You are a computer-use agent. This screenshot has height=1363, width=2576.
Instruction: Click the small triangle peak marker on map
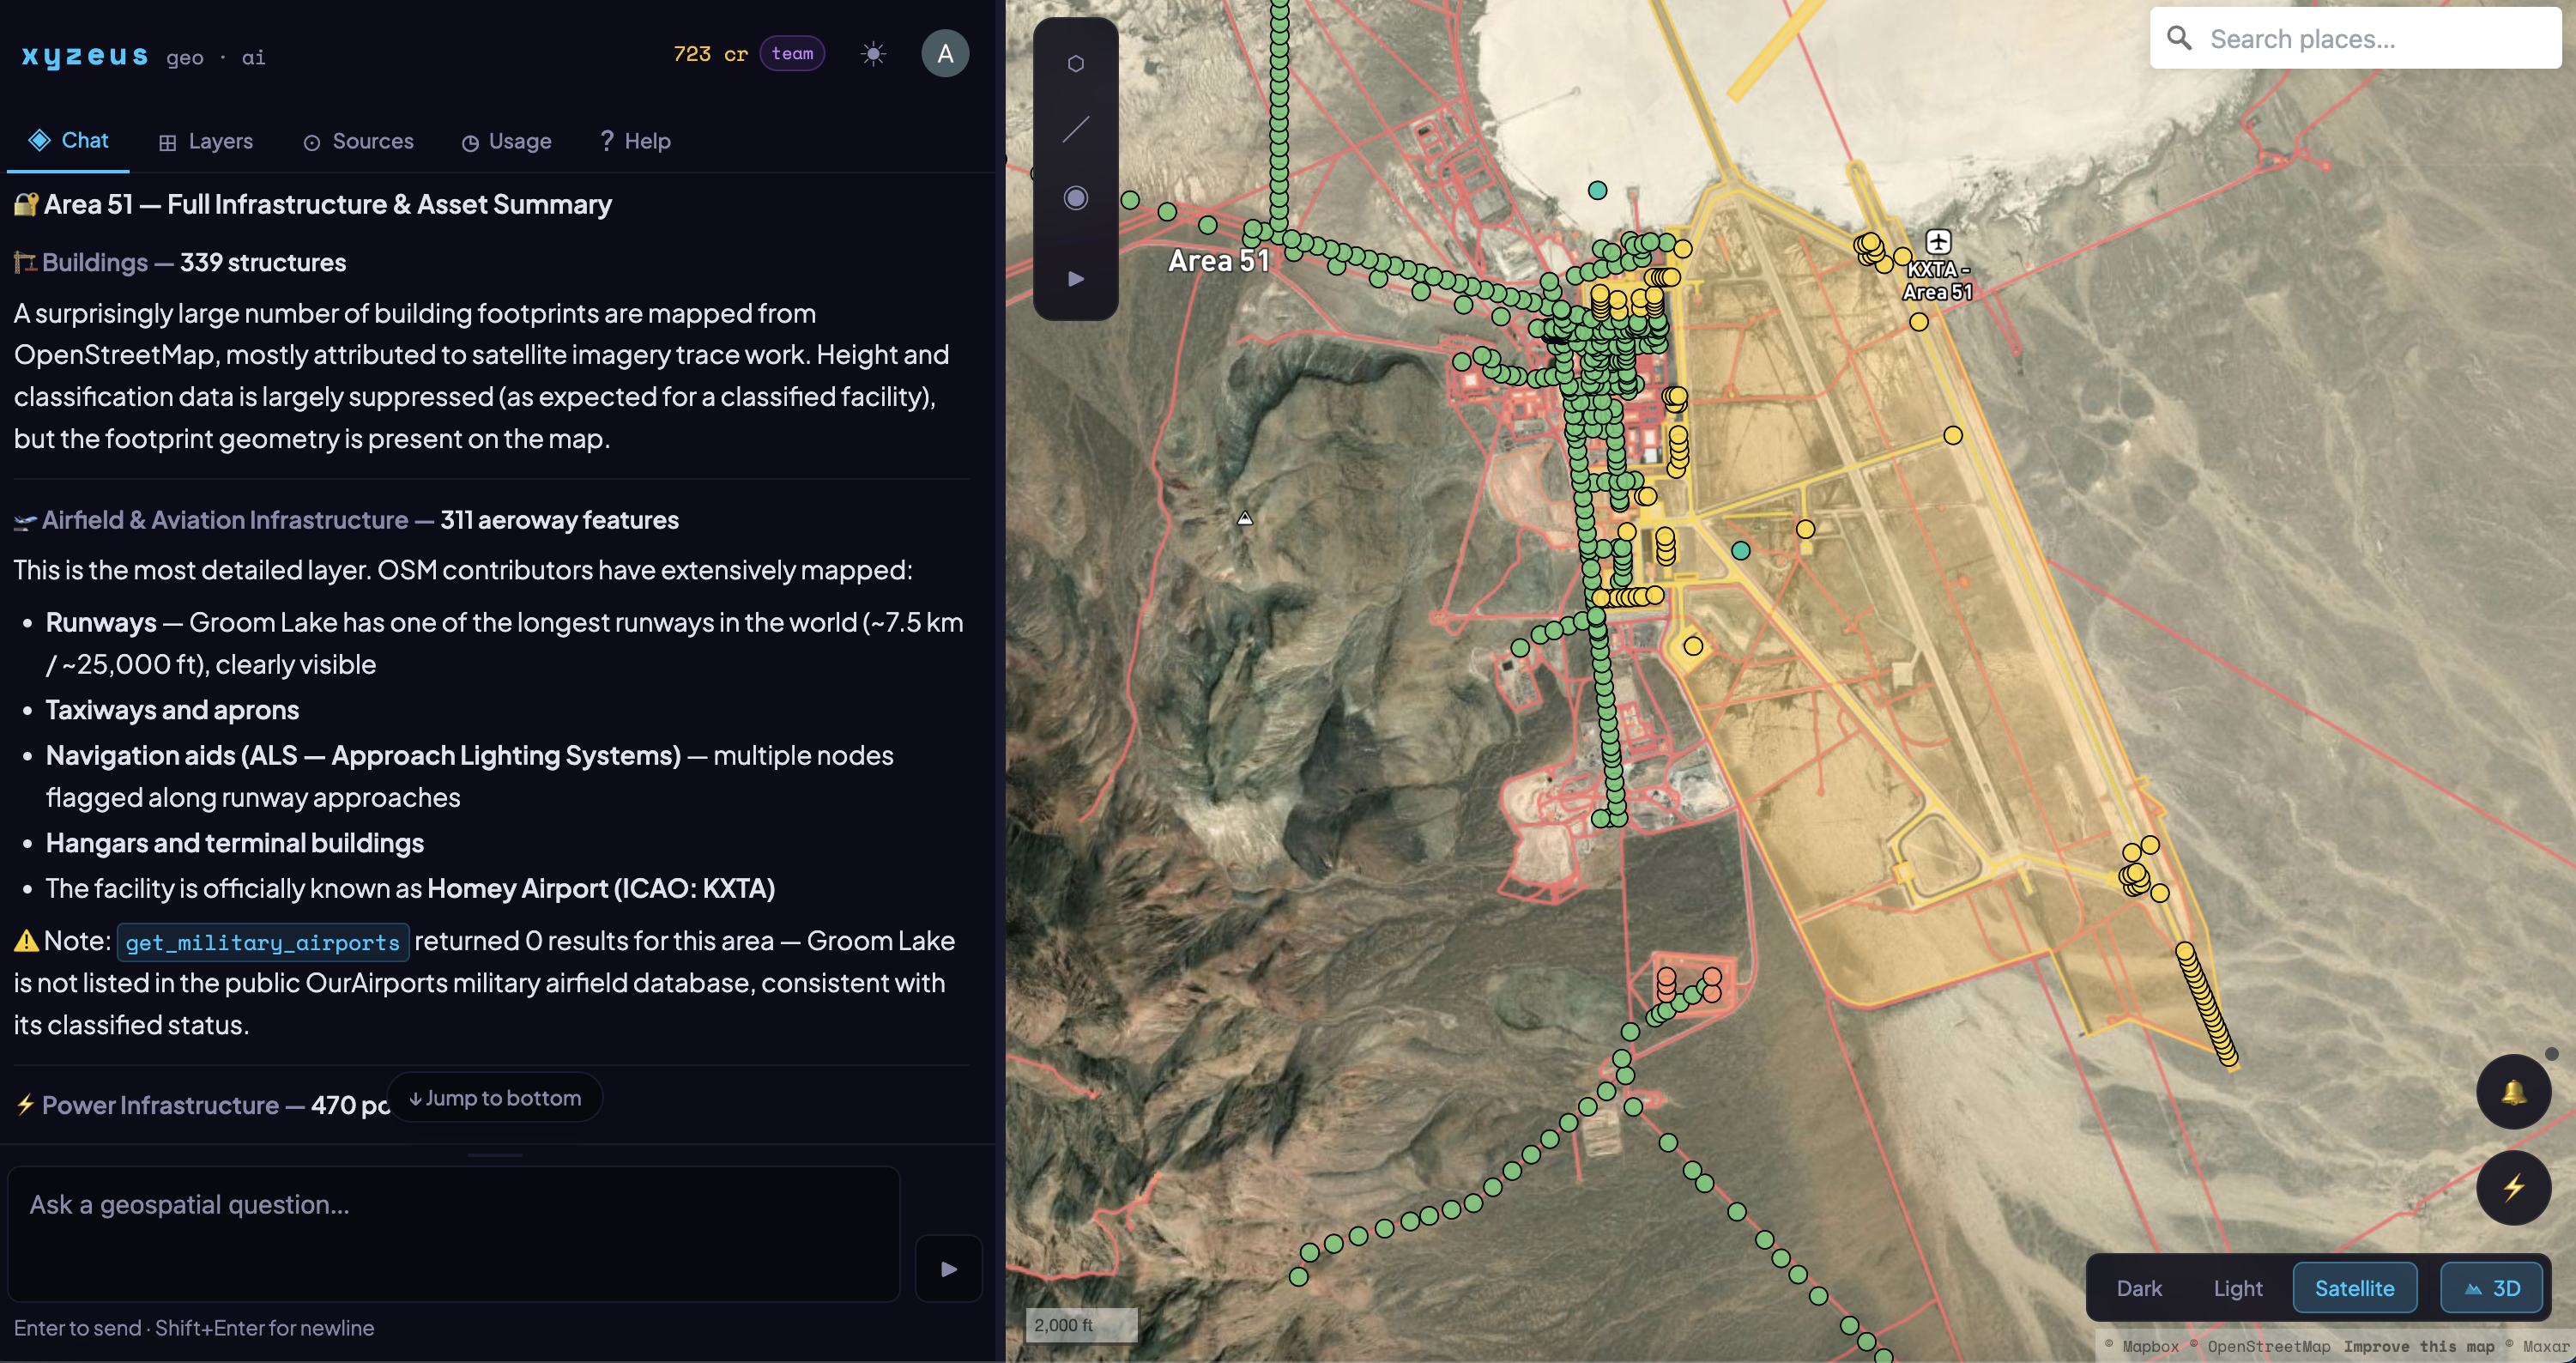(x=1244, y=518)
